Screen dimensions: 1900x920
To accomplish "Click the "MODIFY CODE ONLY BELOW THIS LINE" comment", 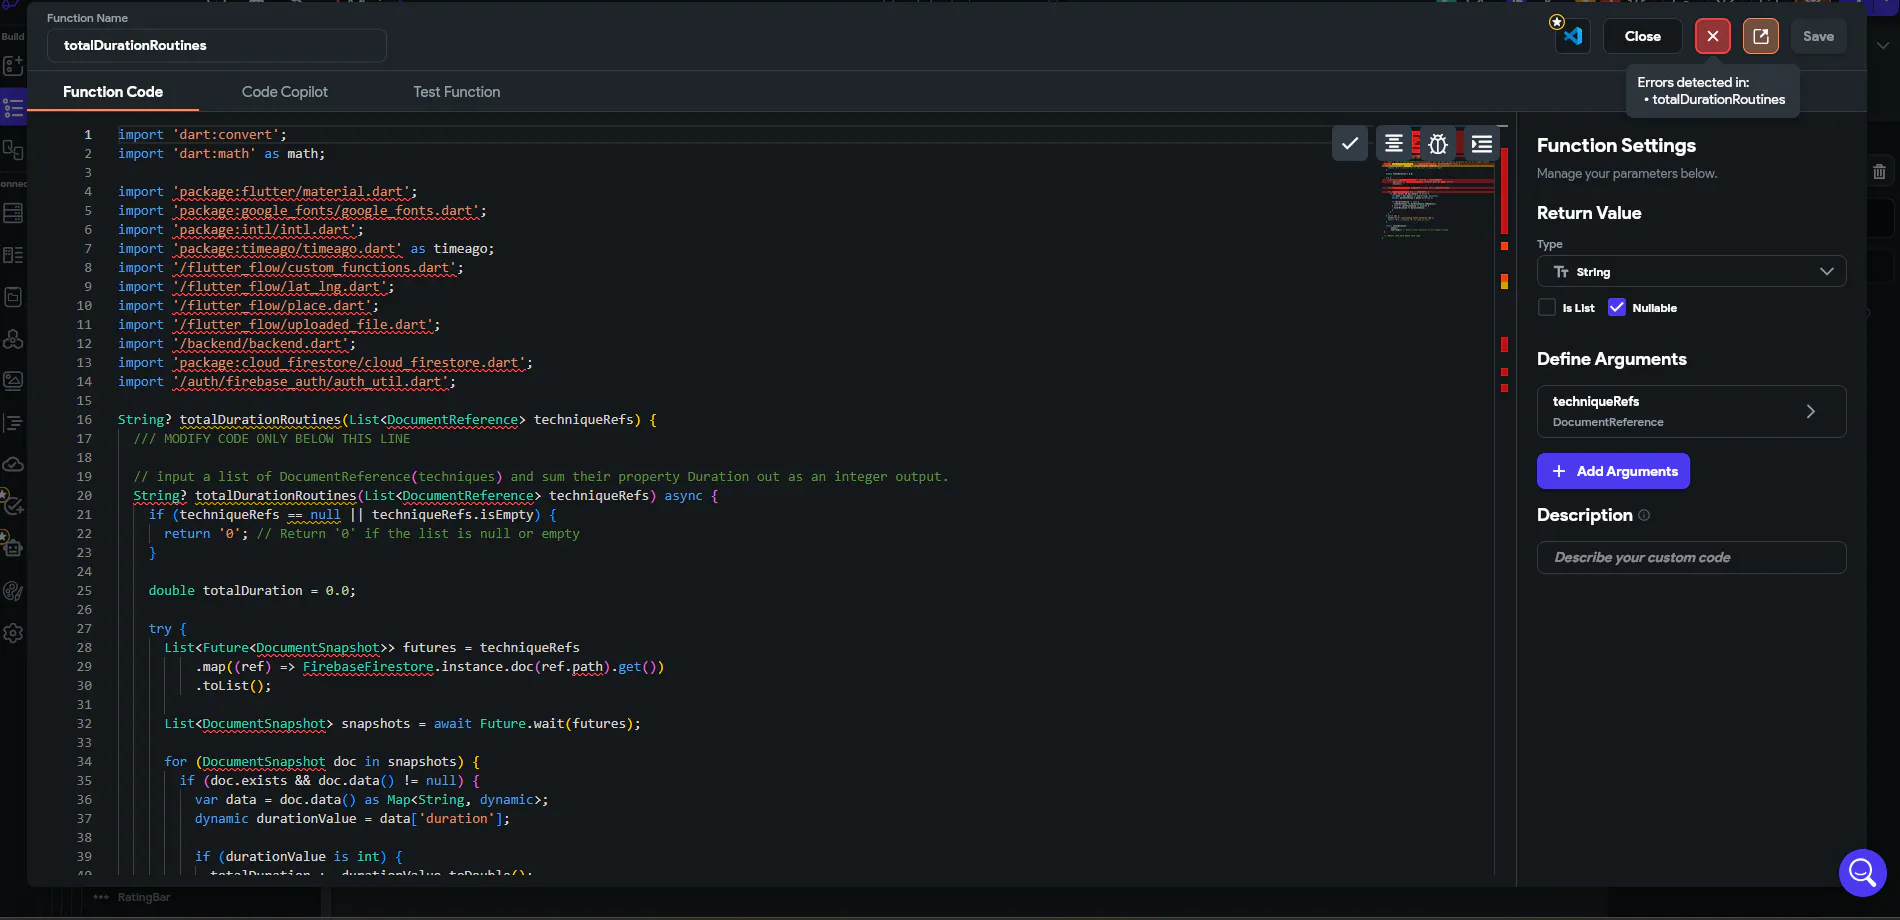I will tap(272, 439).
